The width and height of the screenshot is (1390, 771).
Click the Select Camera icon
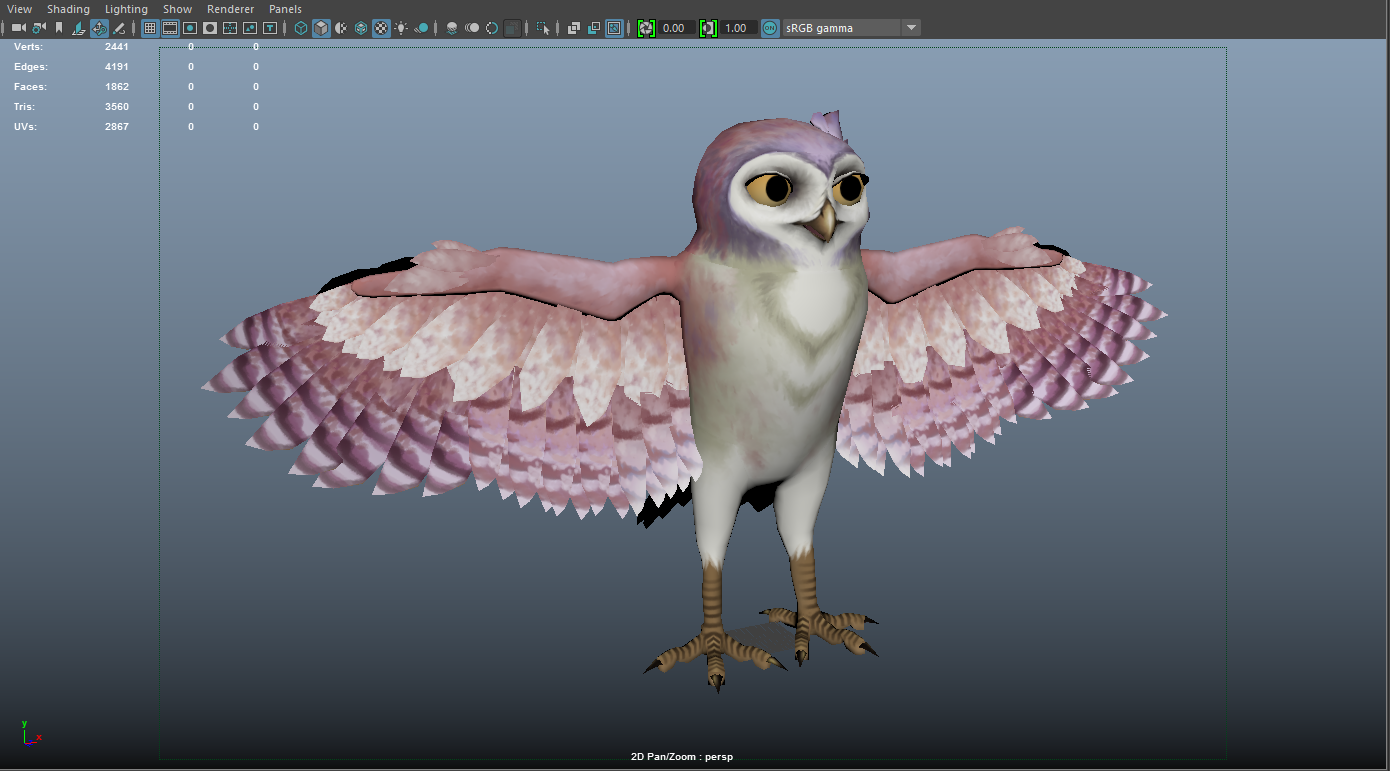pos(18,28)
